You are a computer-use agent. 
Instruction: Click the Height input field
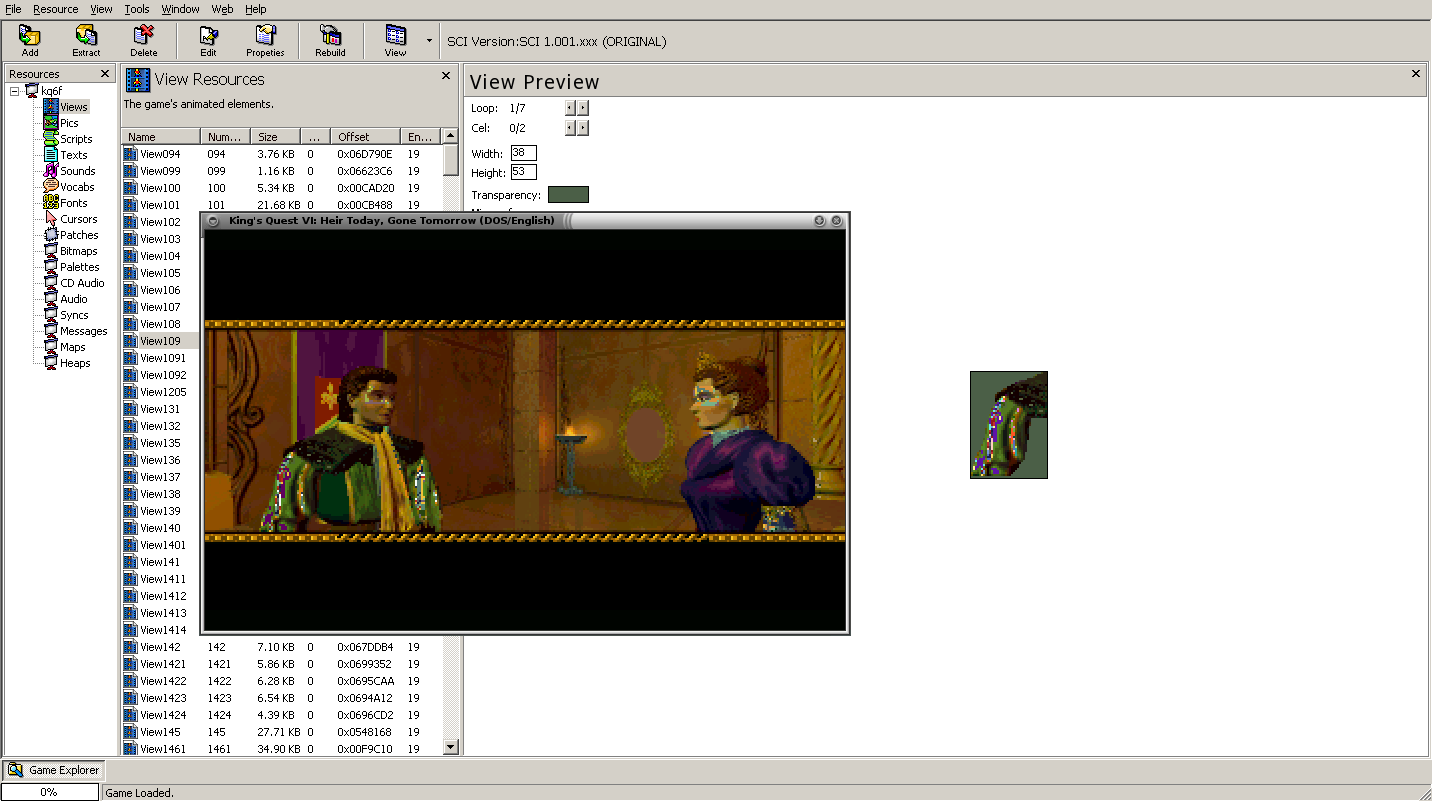524,172
